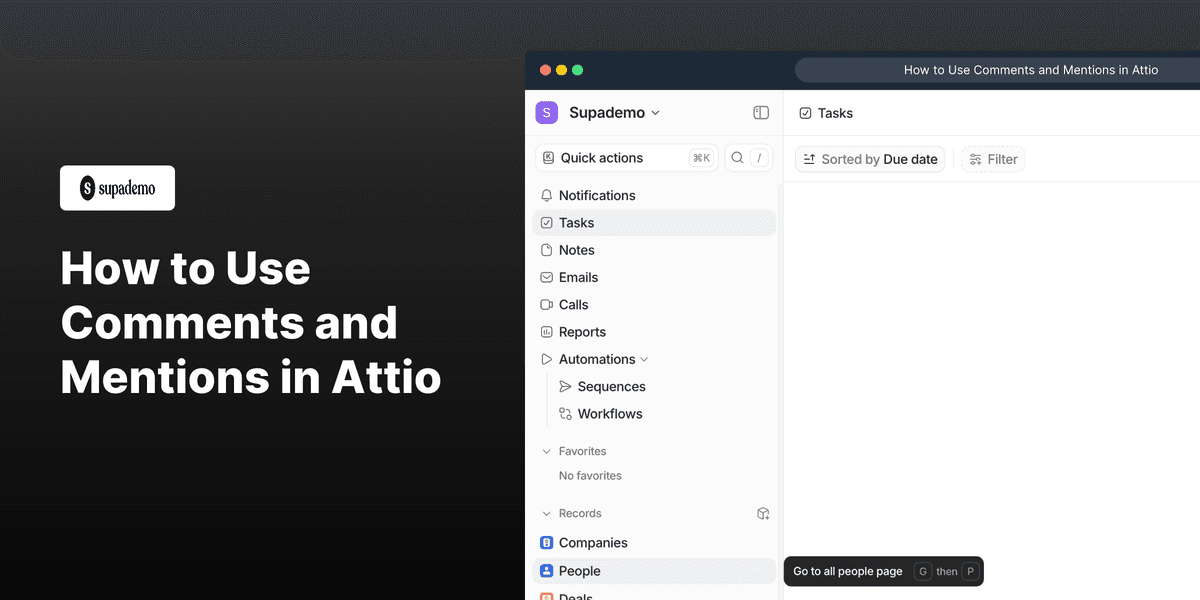
Task: Toggle the sidebar collapse control
Action: (x=761, y=113)
